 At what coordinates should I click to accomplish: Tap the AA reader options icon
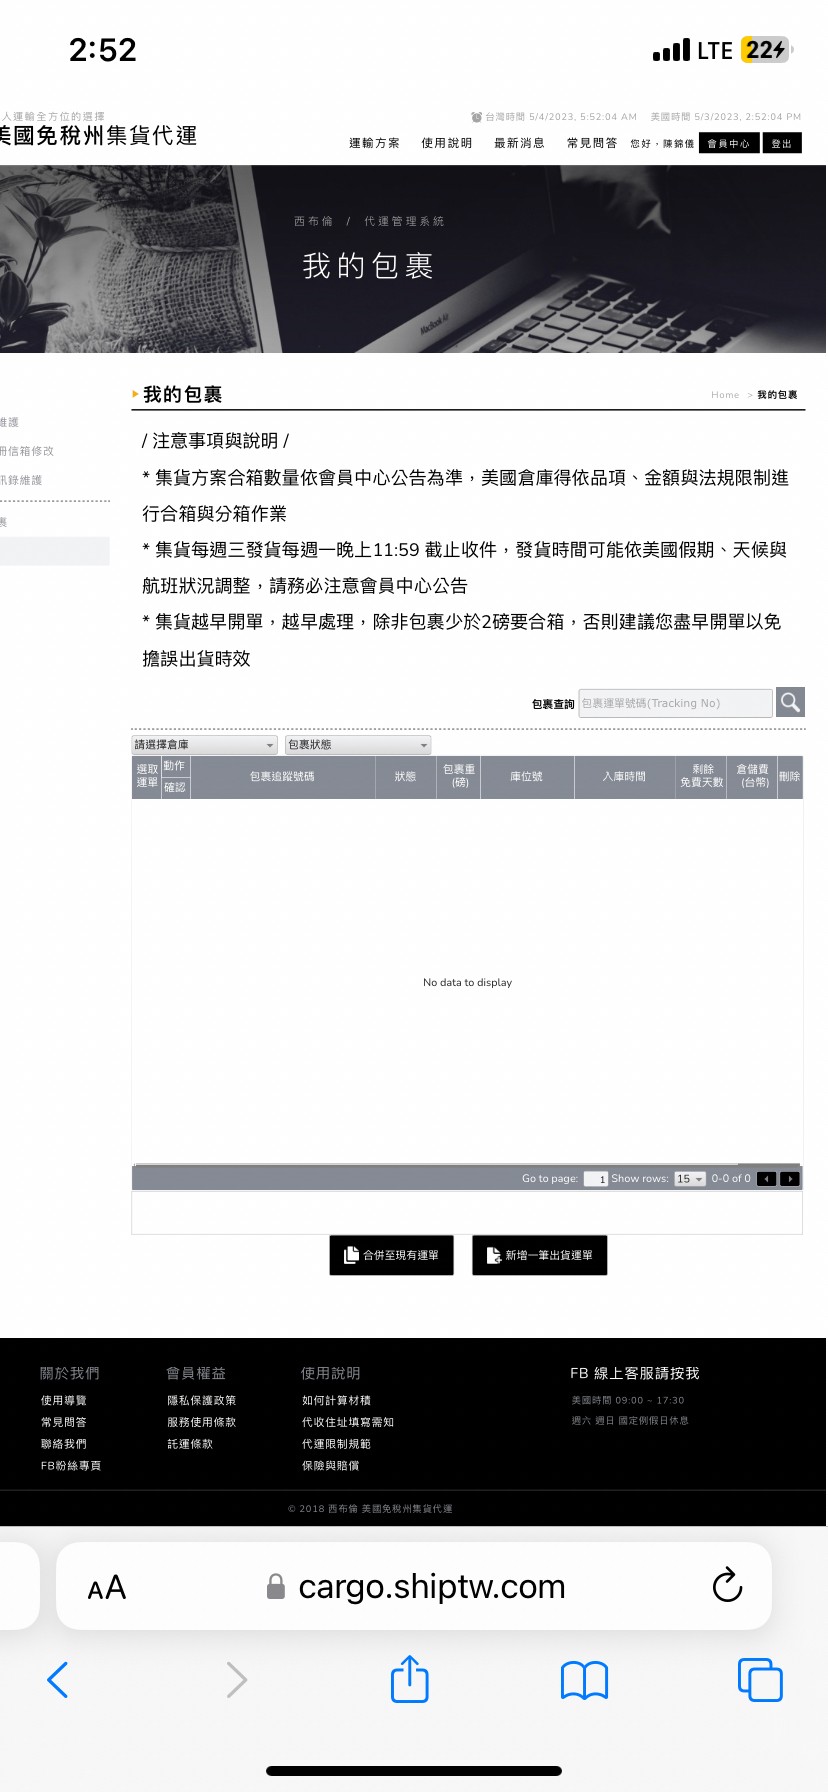click(x=107, y=1587)
